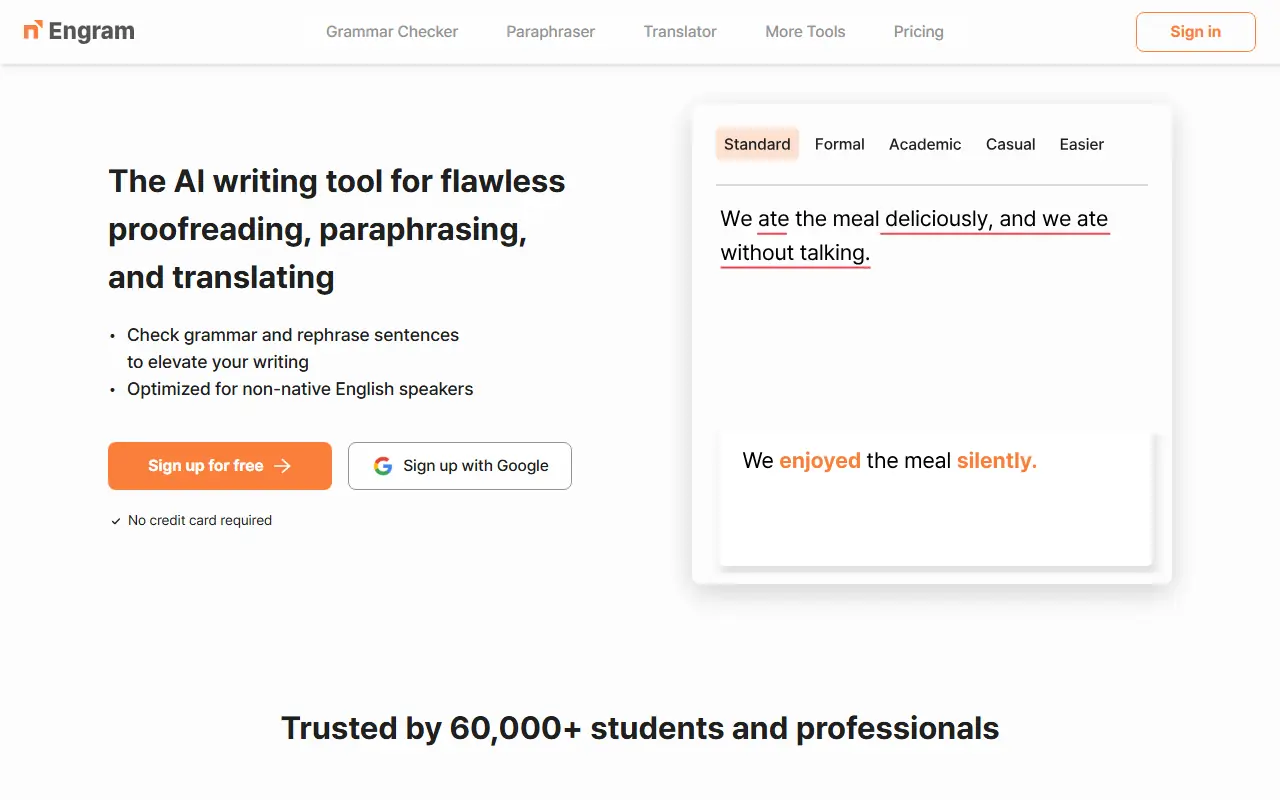Select the Casual style tab
Screen dimensions: 1280x800
click(x=1010, y=144)
